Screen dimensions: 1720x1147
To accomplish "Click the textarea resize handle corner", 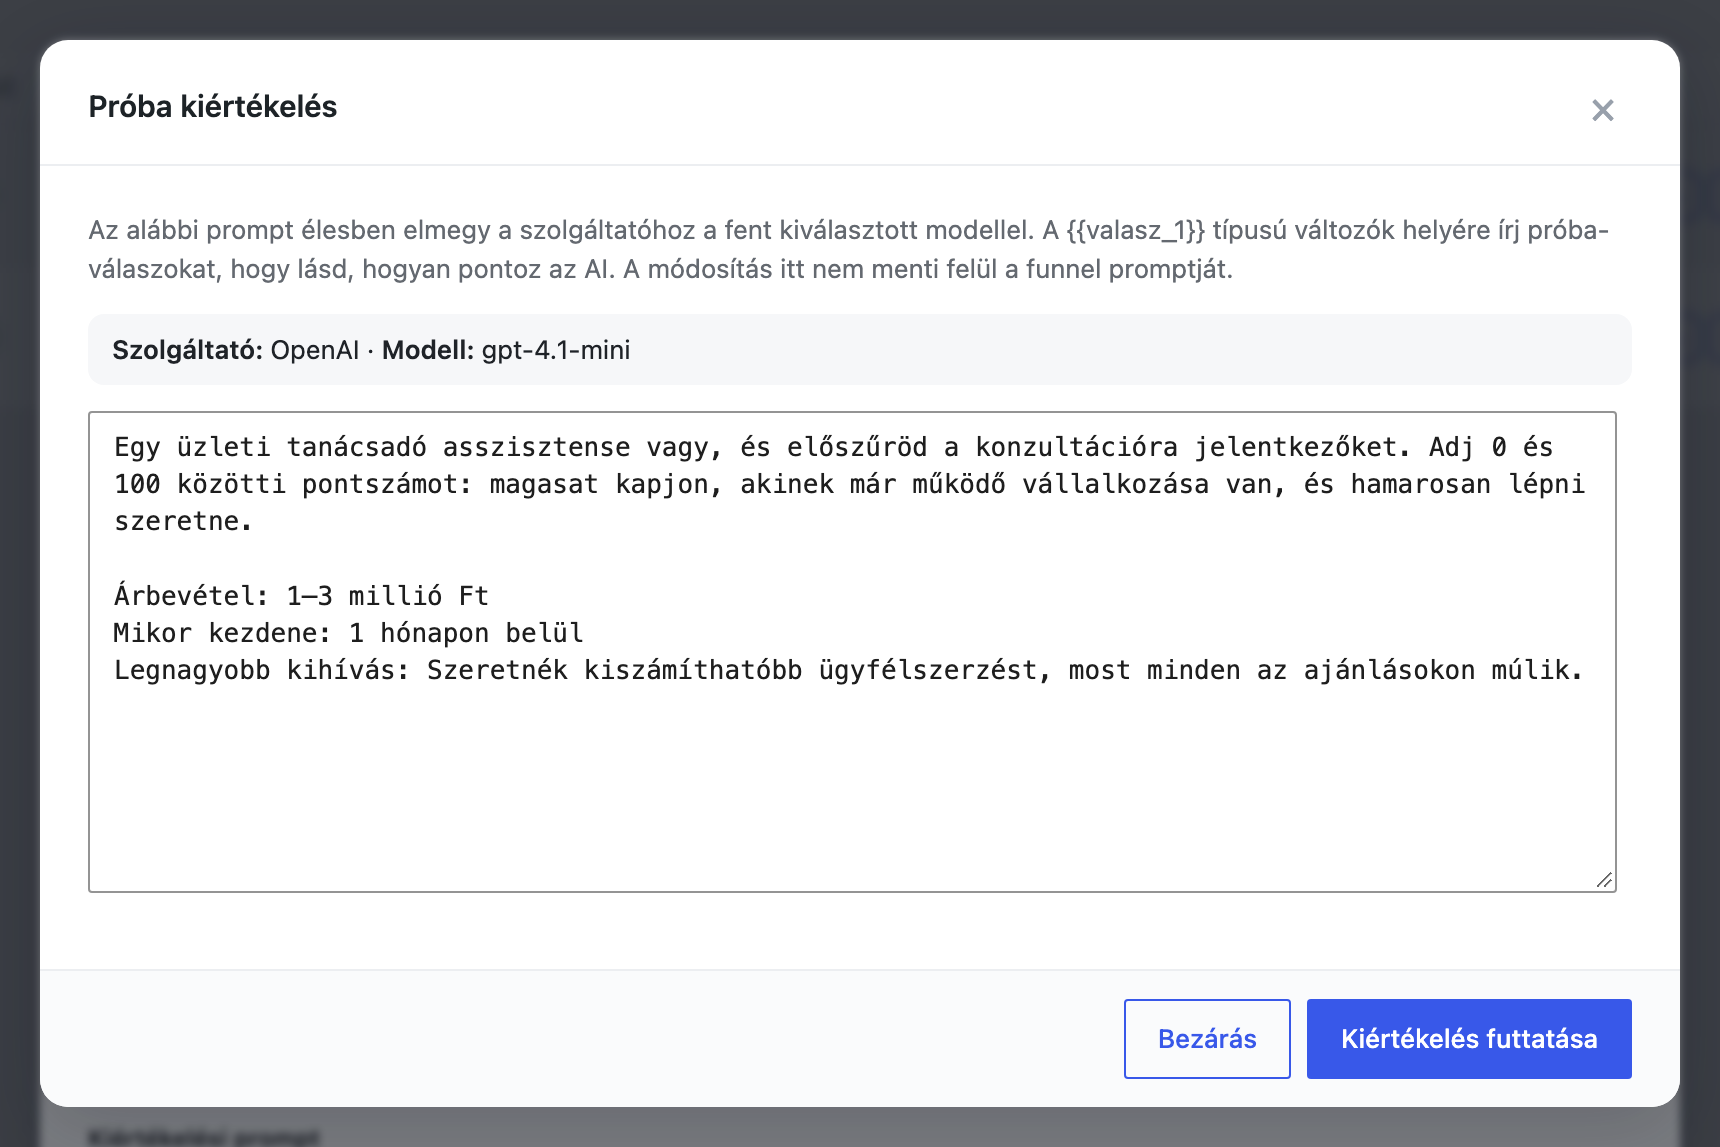I will 1604,880.
